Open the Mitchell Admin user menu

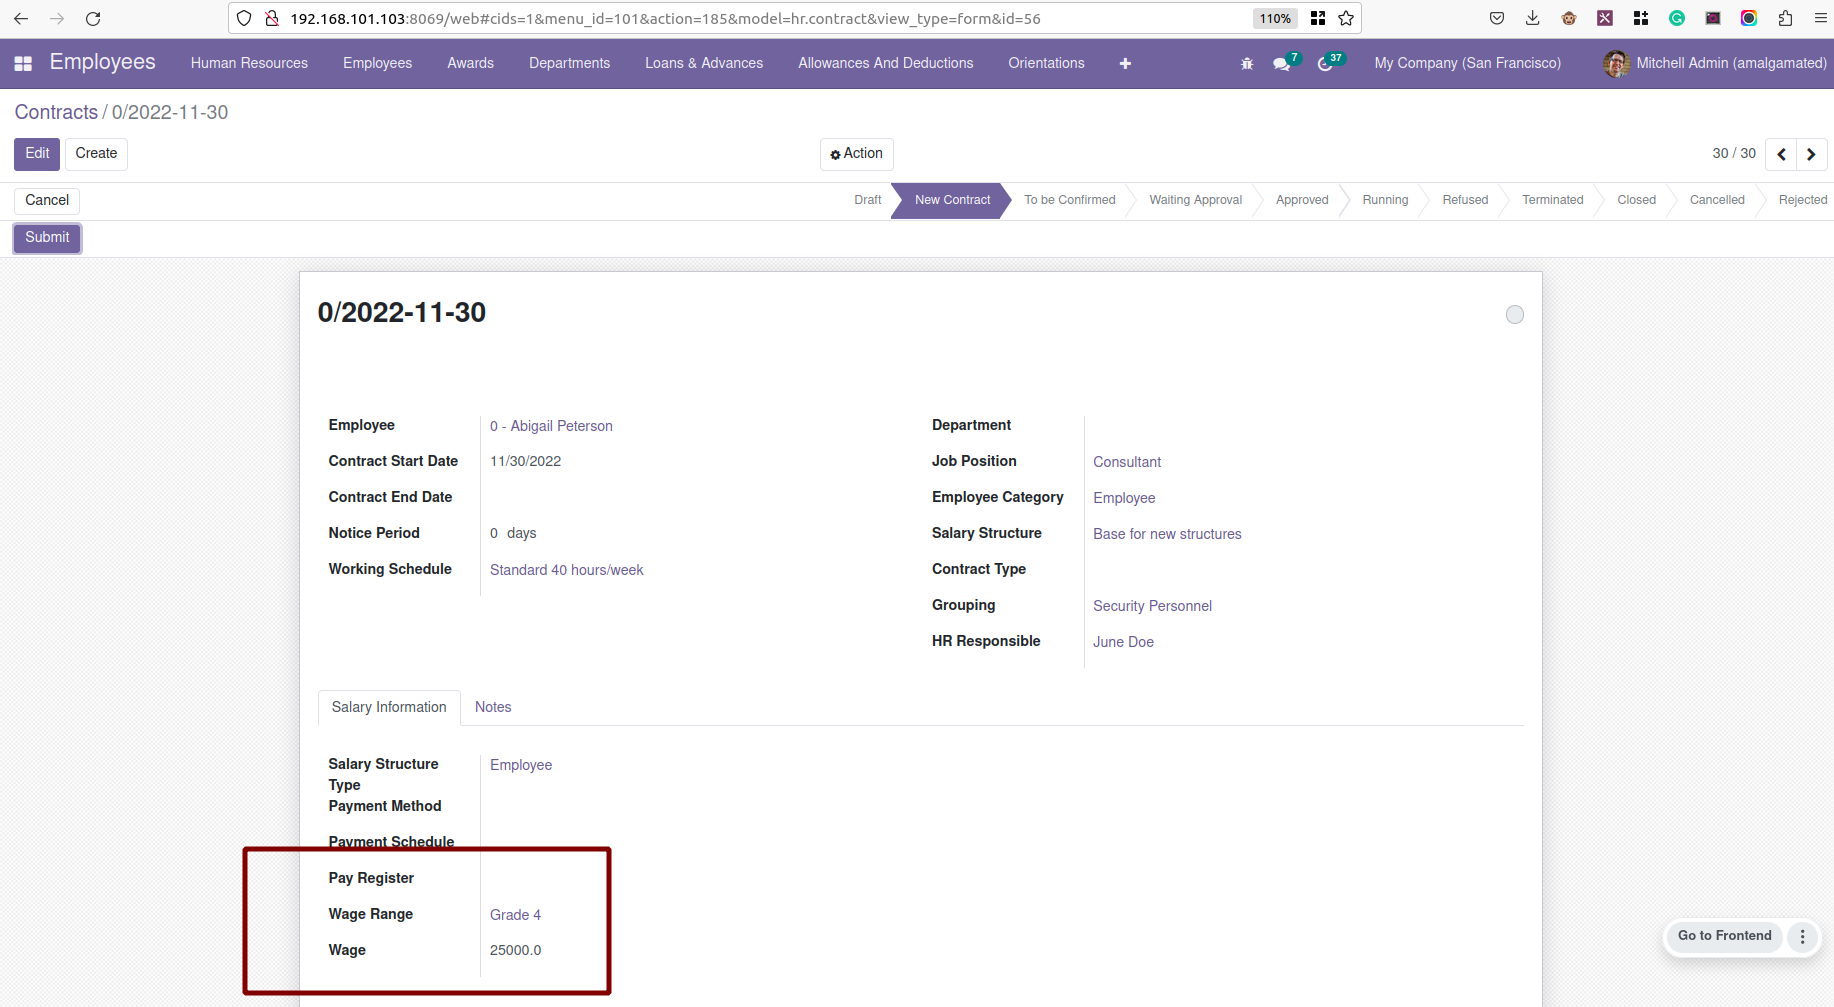coord(1715,63)
